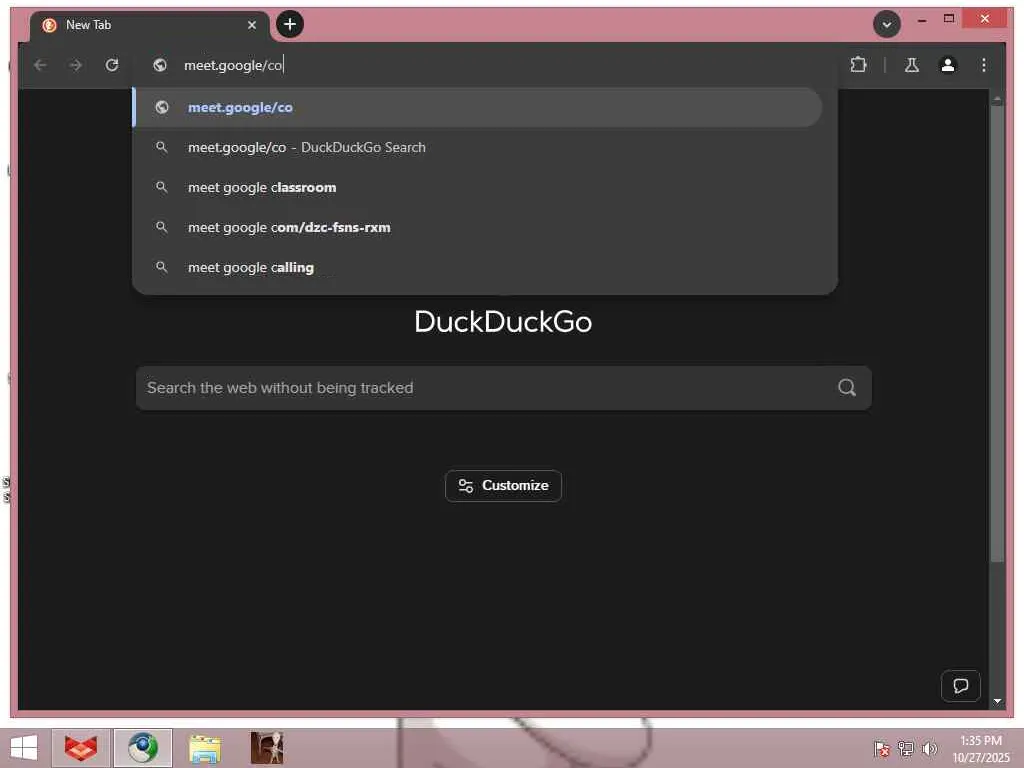Click the browser back arrow
1024x768 pixels.
[40, 65]
